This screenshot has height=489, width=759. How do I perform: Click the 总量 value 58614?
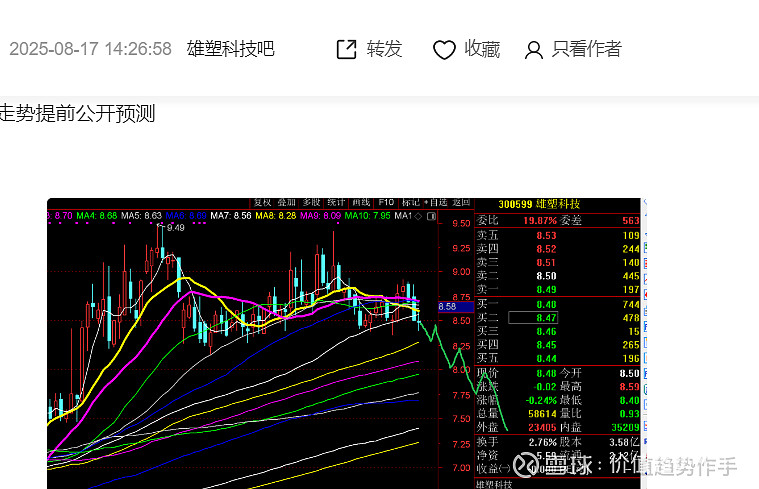(542, 414)
